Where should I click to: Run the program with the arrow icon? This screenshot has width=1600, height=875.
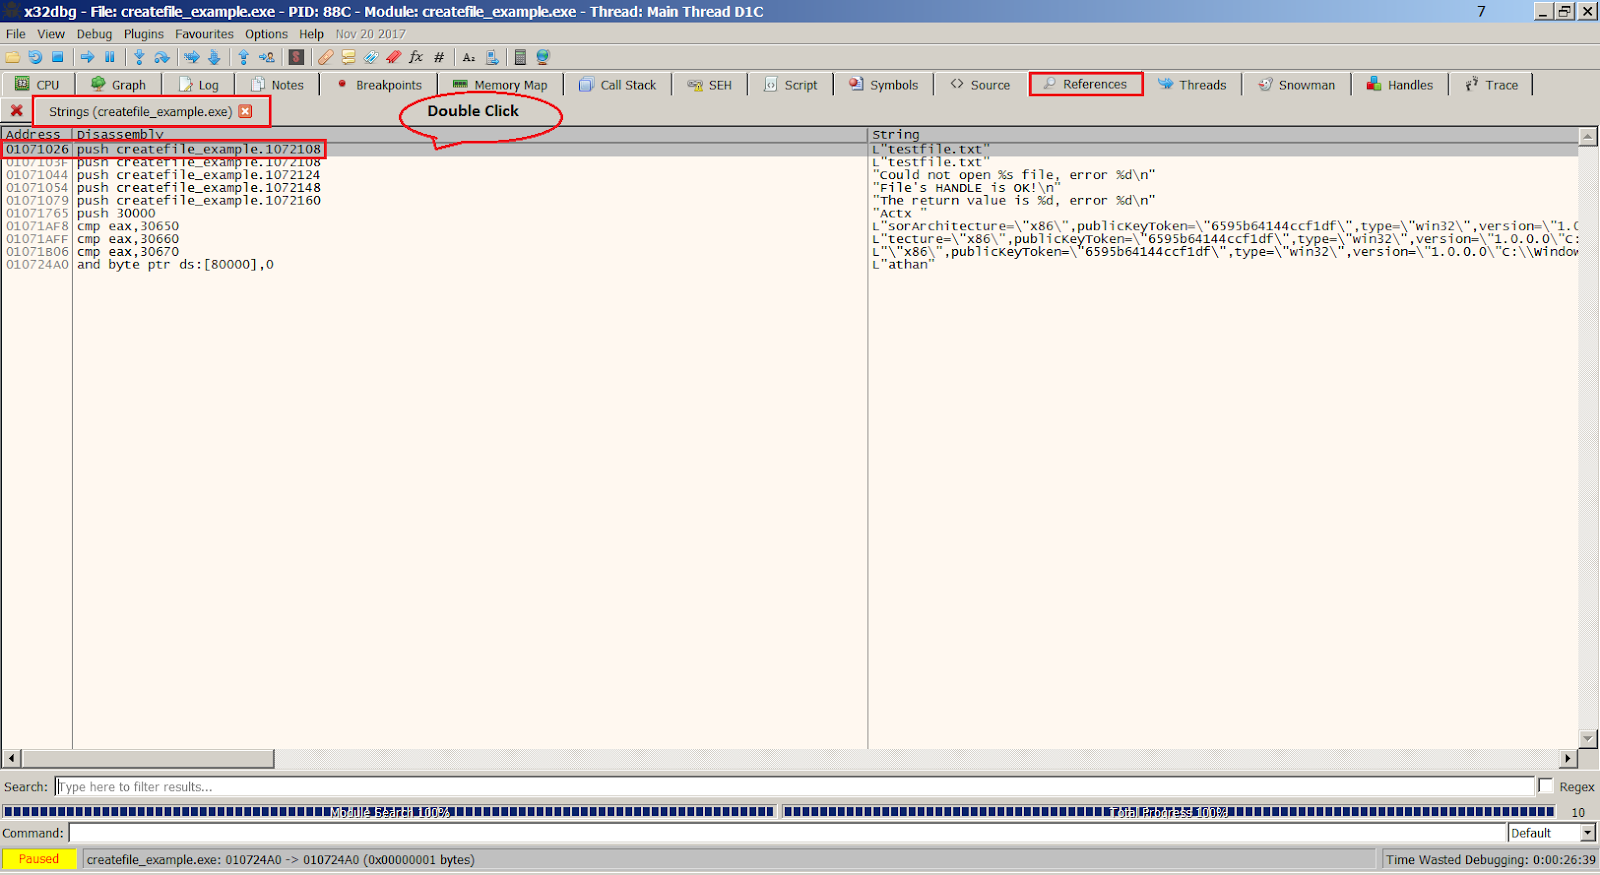(x=88, y=57)
